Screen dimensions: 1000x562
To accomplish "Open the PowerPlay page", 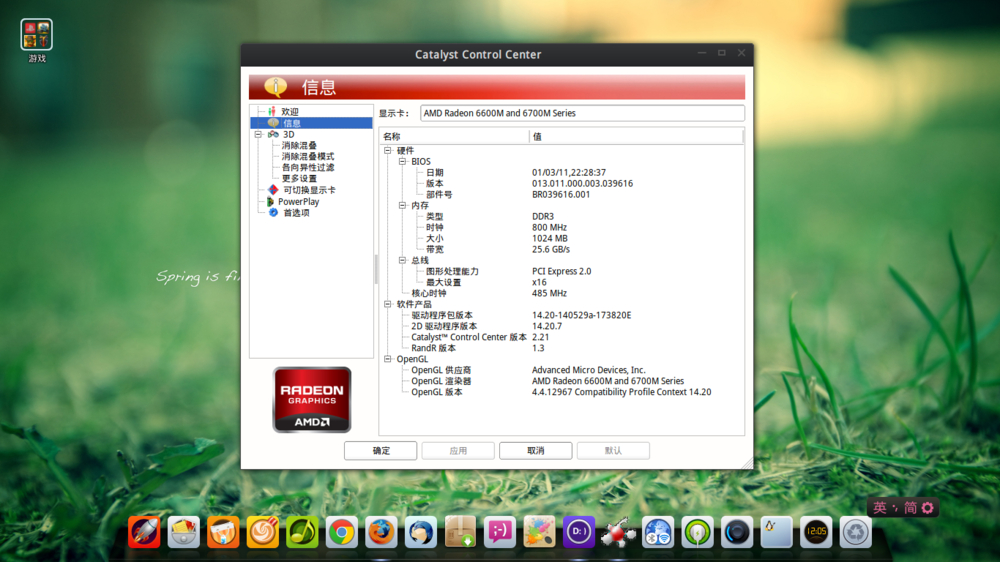I will [x=298, y=202].
